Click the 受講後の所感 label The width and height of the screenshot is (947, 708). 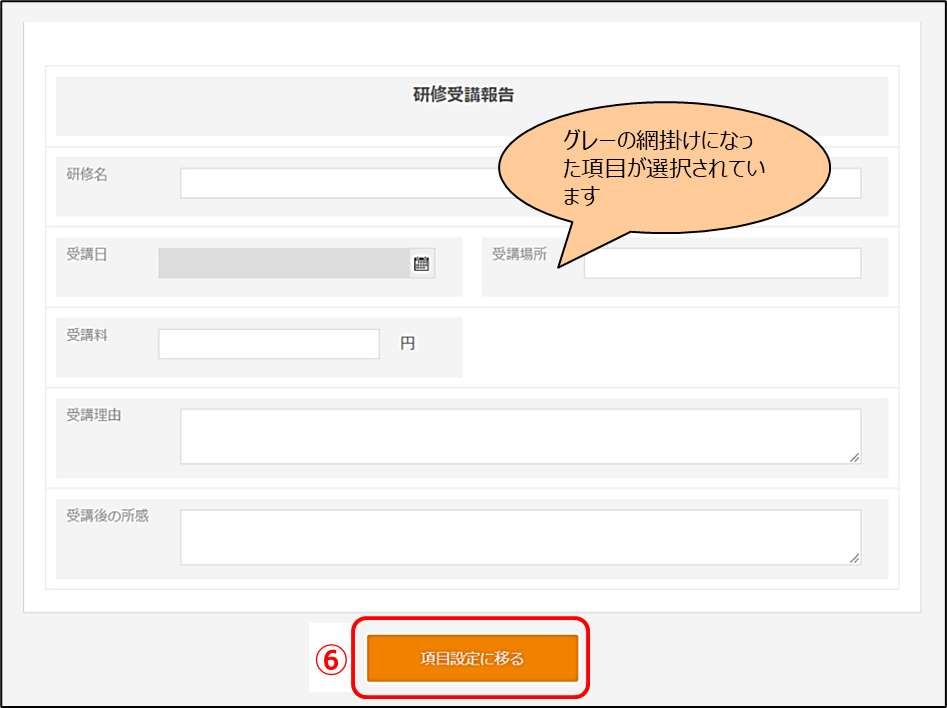(x=108, y=515)
